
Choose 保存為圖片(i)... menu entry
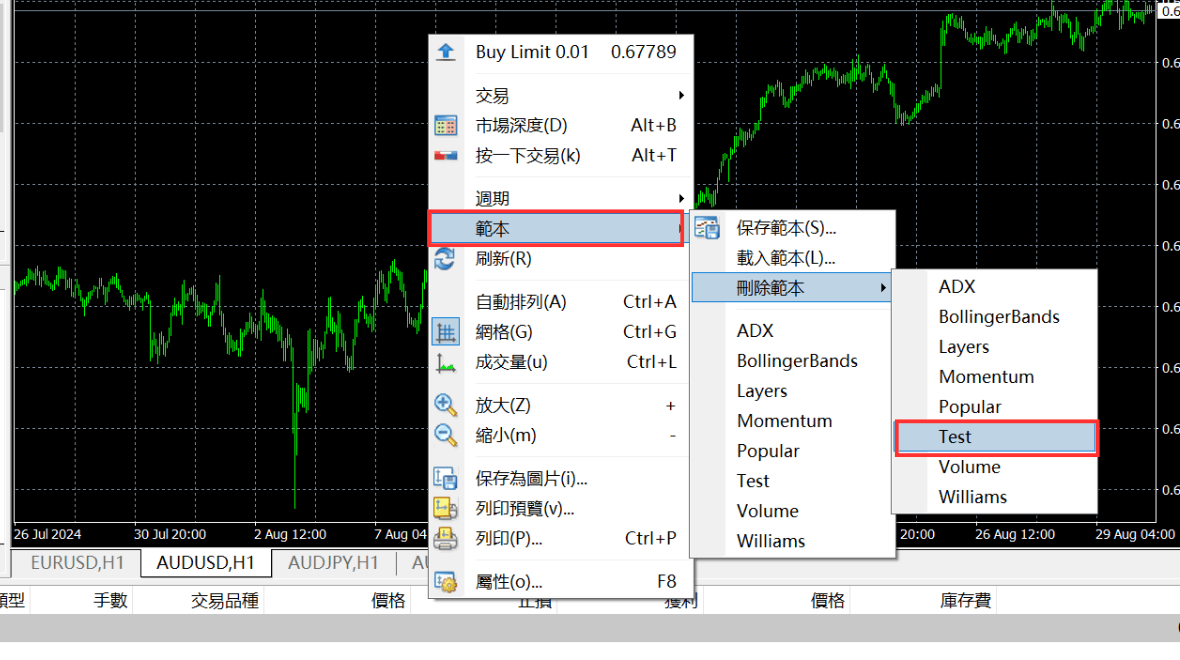point(561,478)
